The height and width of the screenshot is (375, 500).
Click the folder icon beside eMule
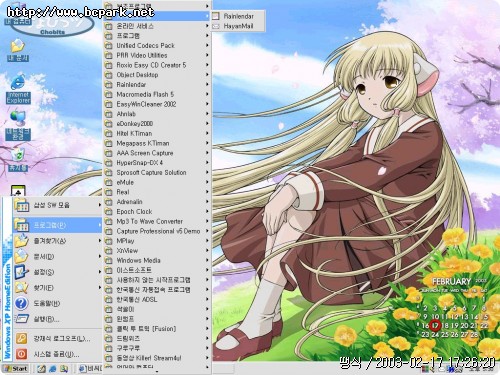point(109,182)
